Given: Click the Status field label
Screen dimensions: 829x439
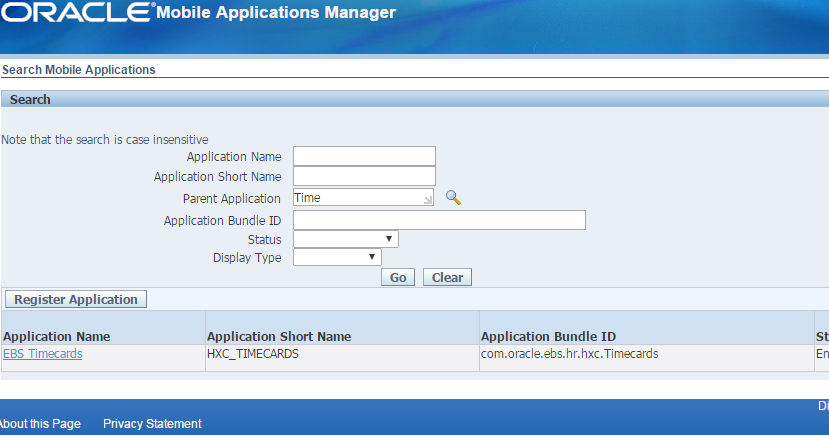Looking at the screenshot, I should [x=264, y=240].
